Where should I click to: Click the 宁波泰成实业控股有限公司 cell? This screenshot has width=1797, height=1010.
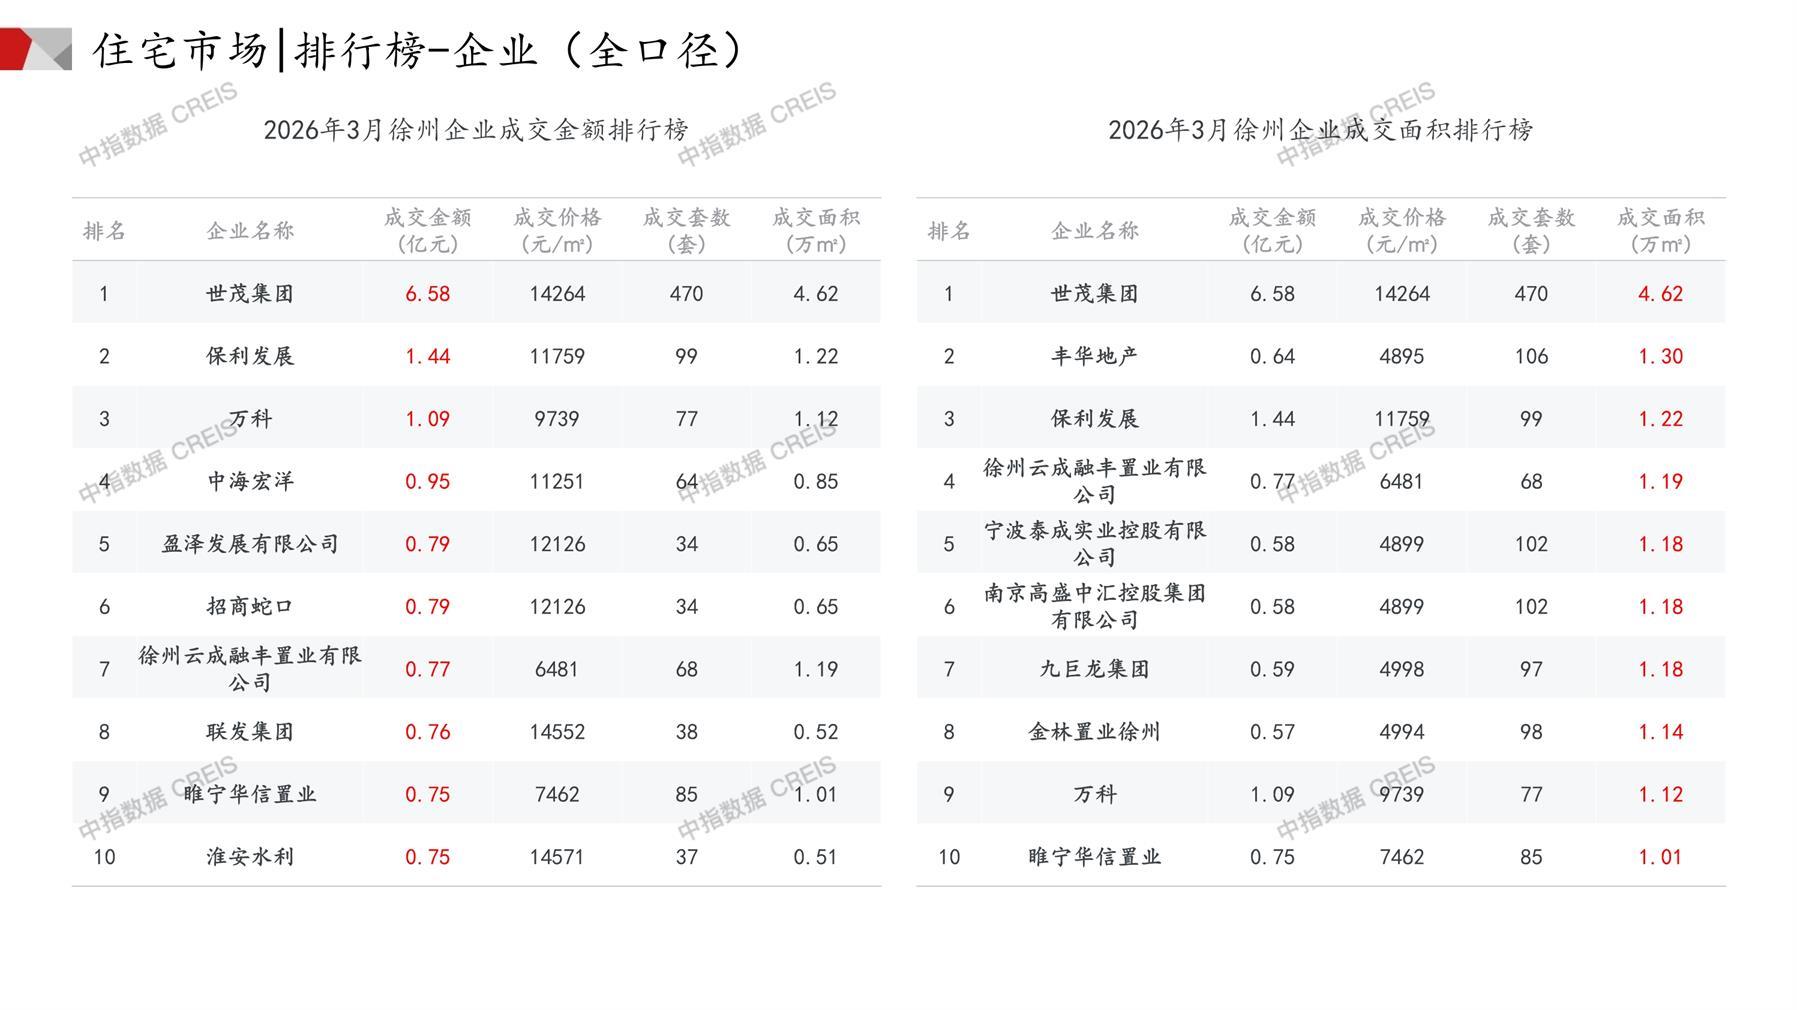(x=1094, y=544)
